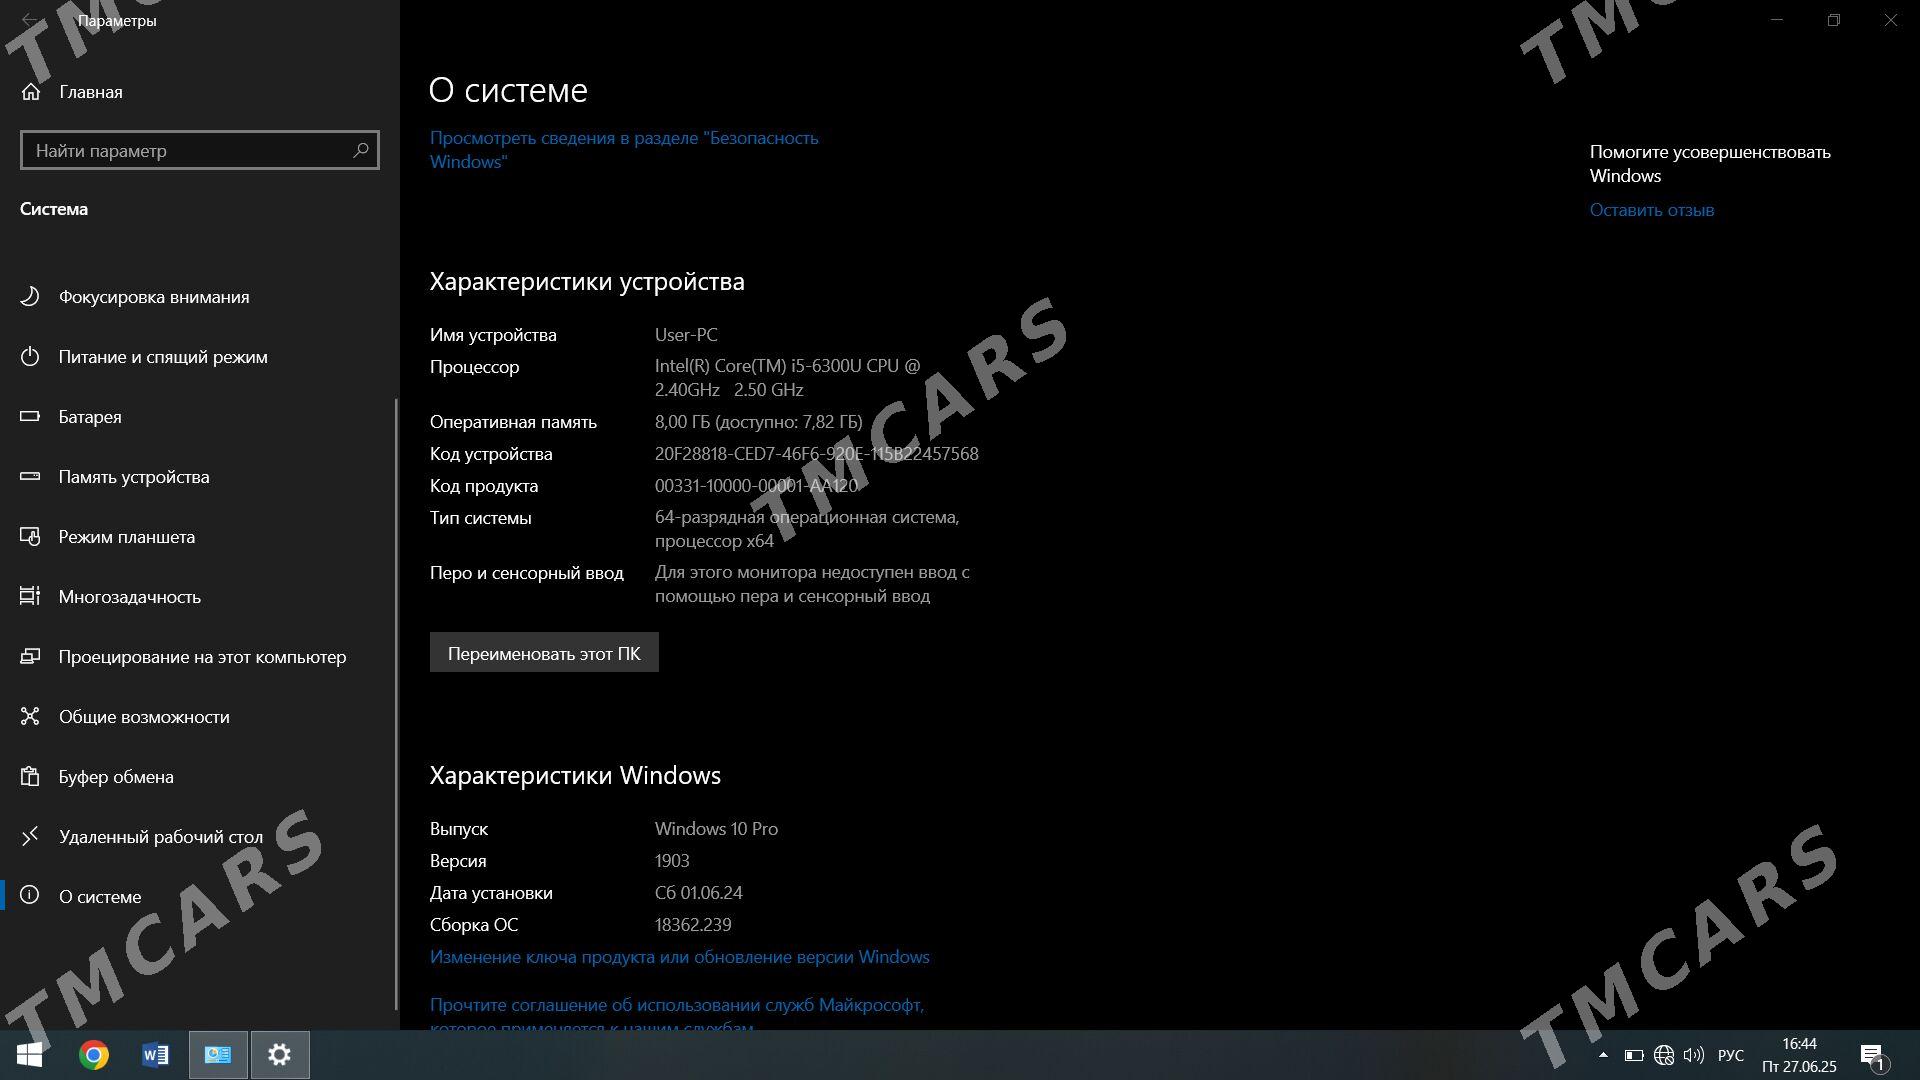The image size is (1920, 1080).
Task: Click the Переименовать этот ПК button
Action: tap(544, 652)
